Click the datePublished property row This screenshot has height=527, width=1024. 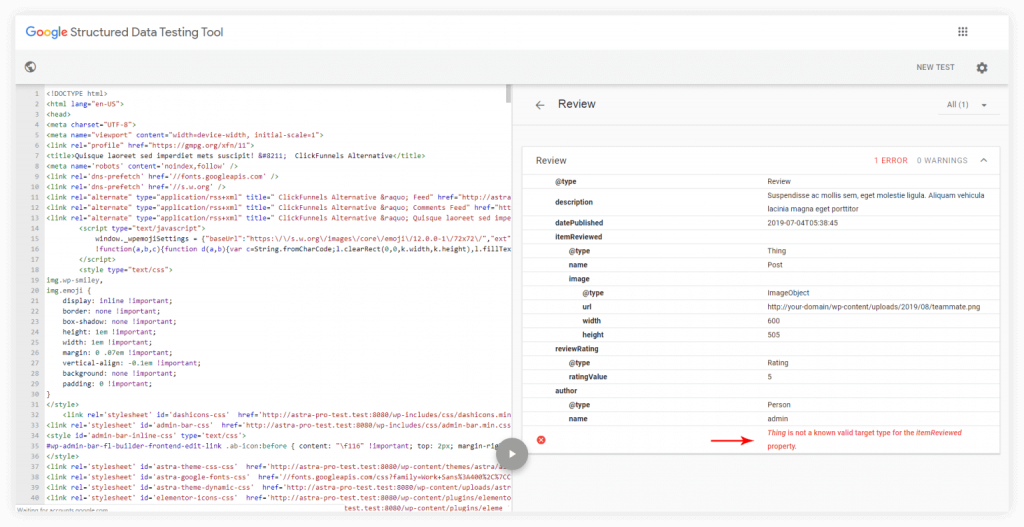click(x=583, y=222)
